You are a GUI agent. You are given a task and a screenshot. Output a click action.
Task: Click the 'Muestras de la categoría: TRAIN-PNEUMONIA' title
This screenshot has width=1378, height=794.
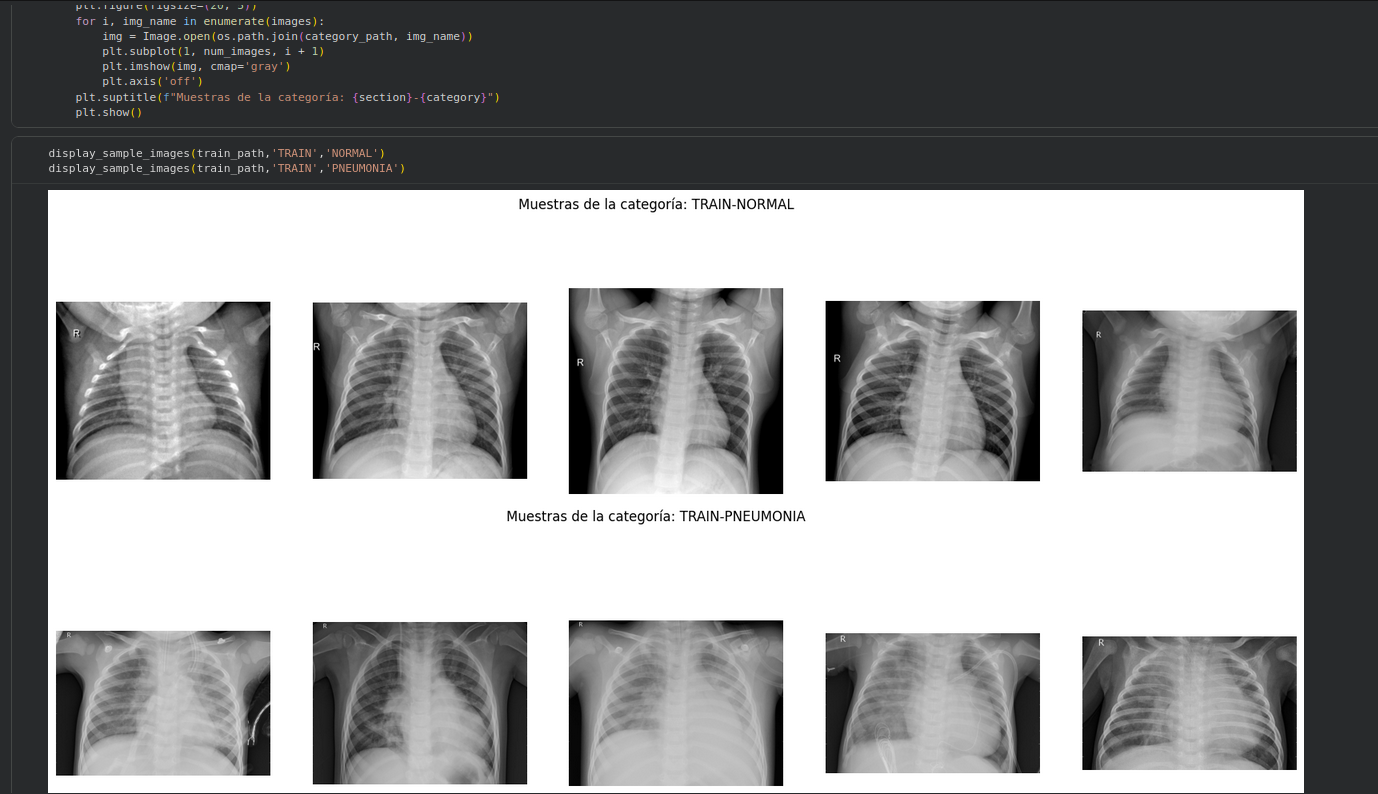pyautogui.click(x=656, y=517)
